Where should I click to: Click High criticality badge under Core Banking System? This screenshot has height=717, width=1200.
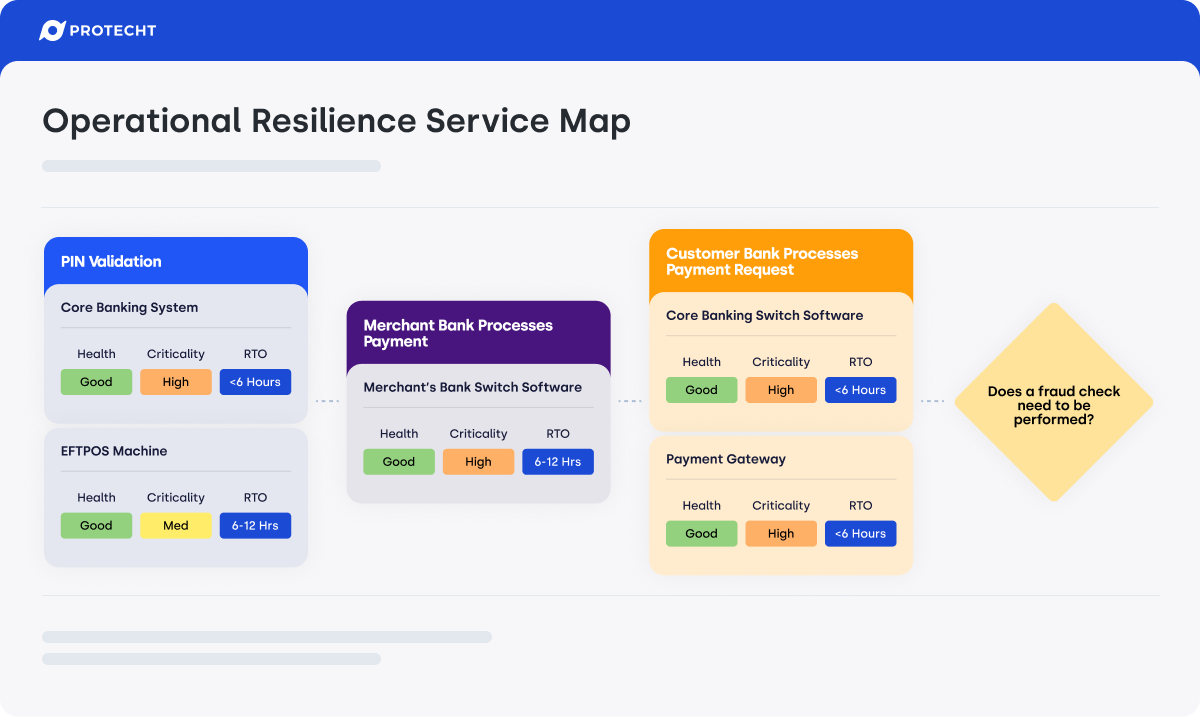(176, 382)
